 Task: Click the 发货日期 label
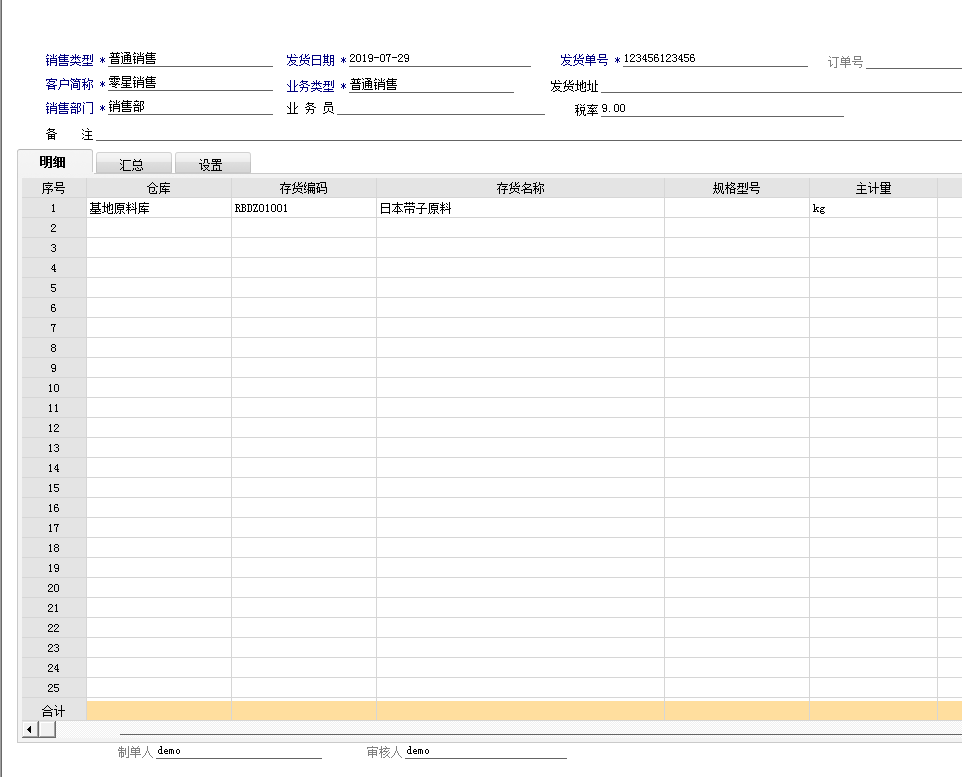pos(310,60)
